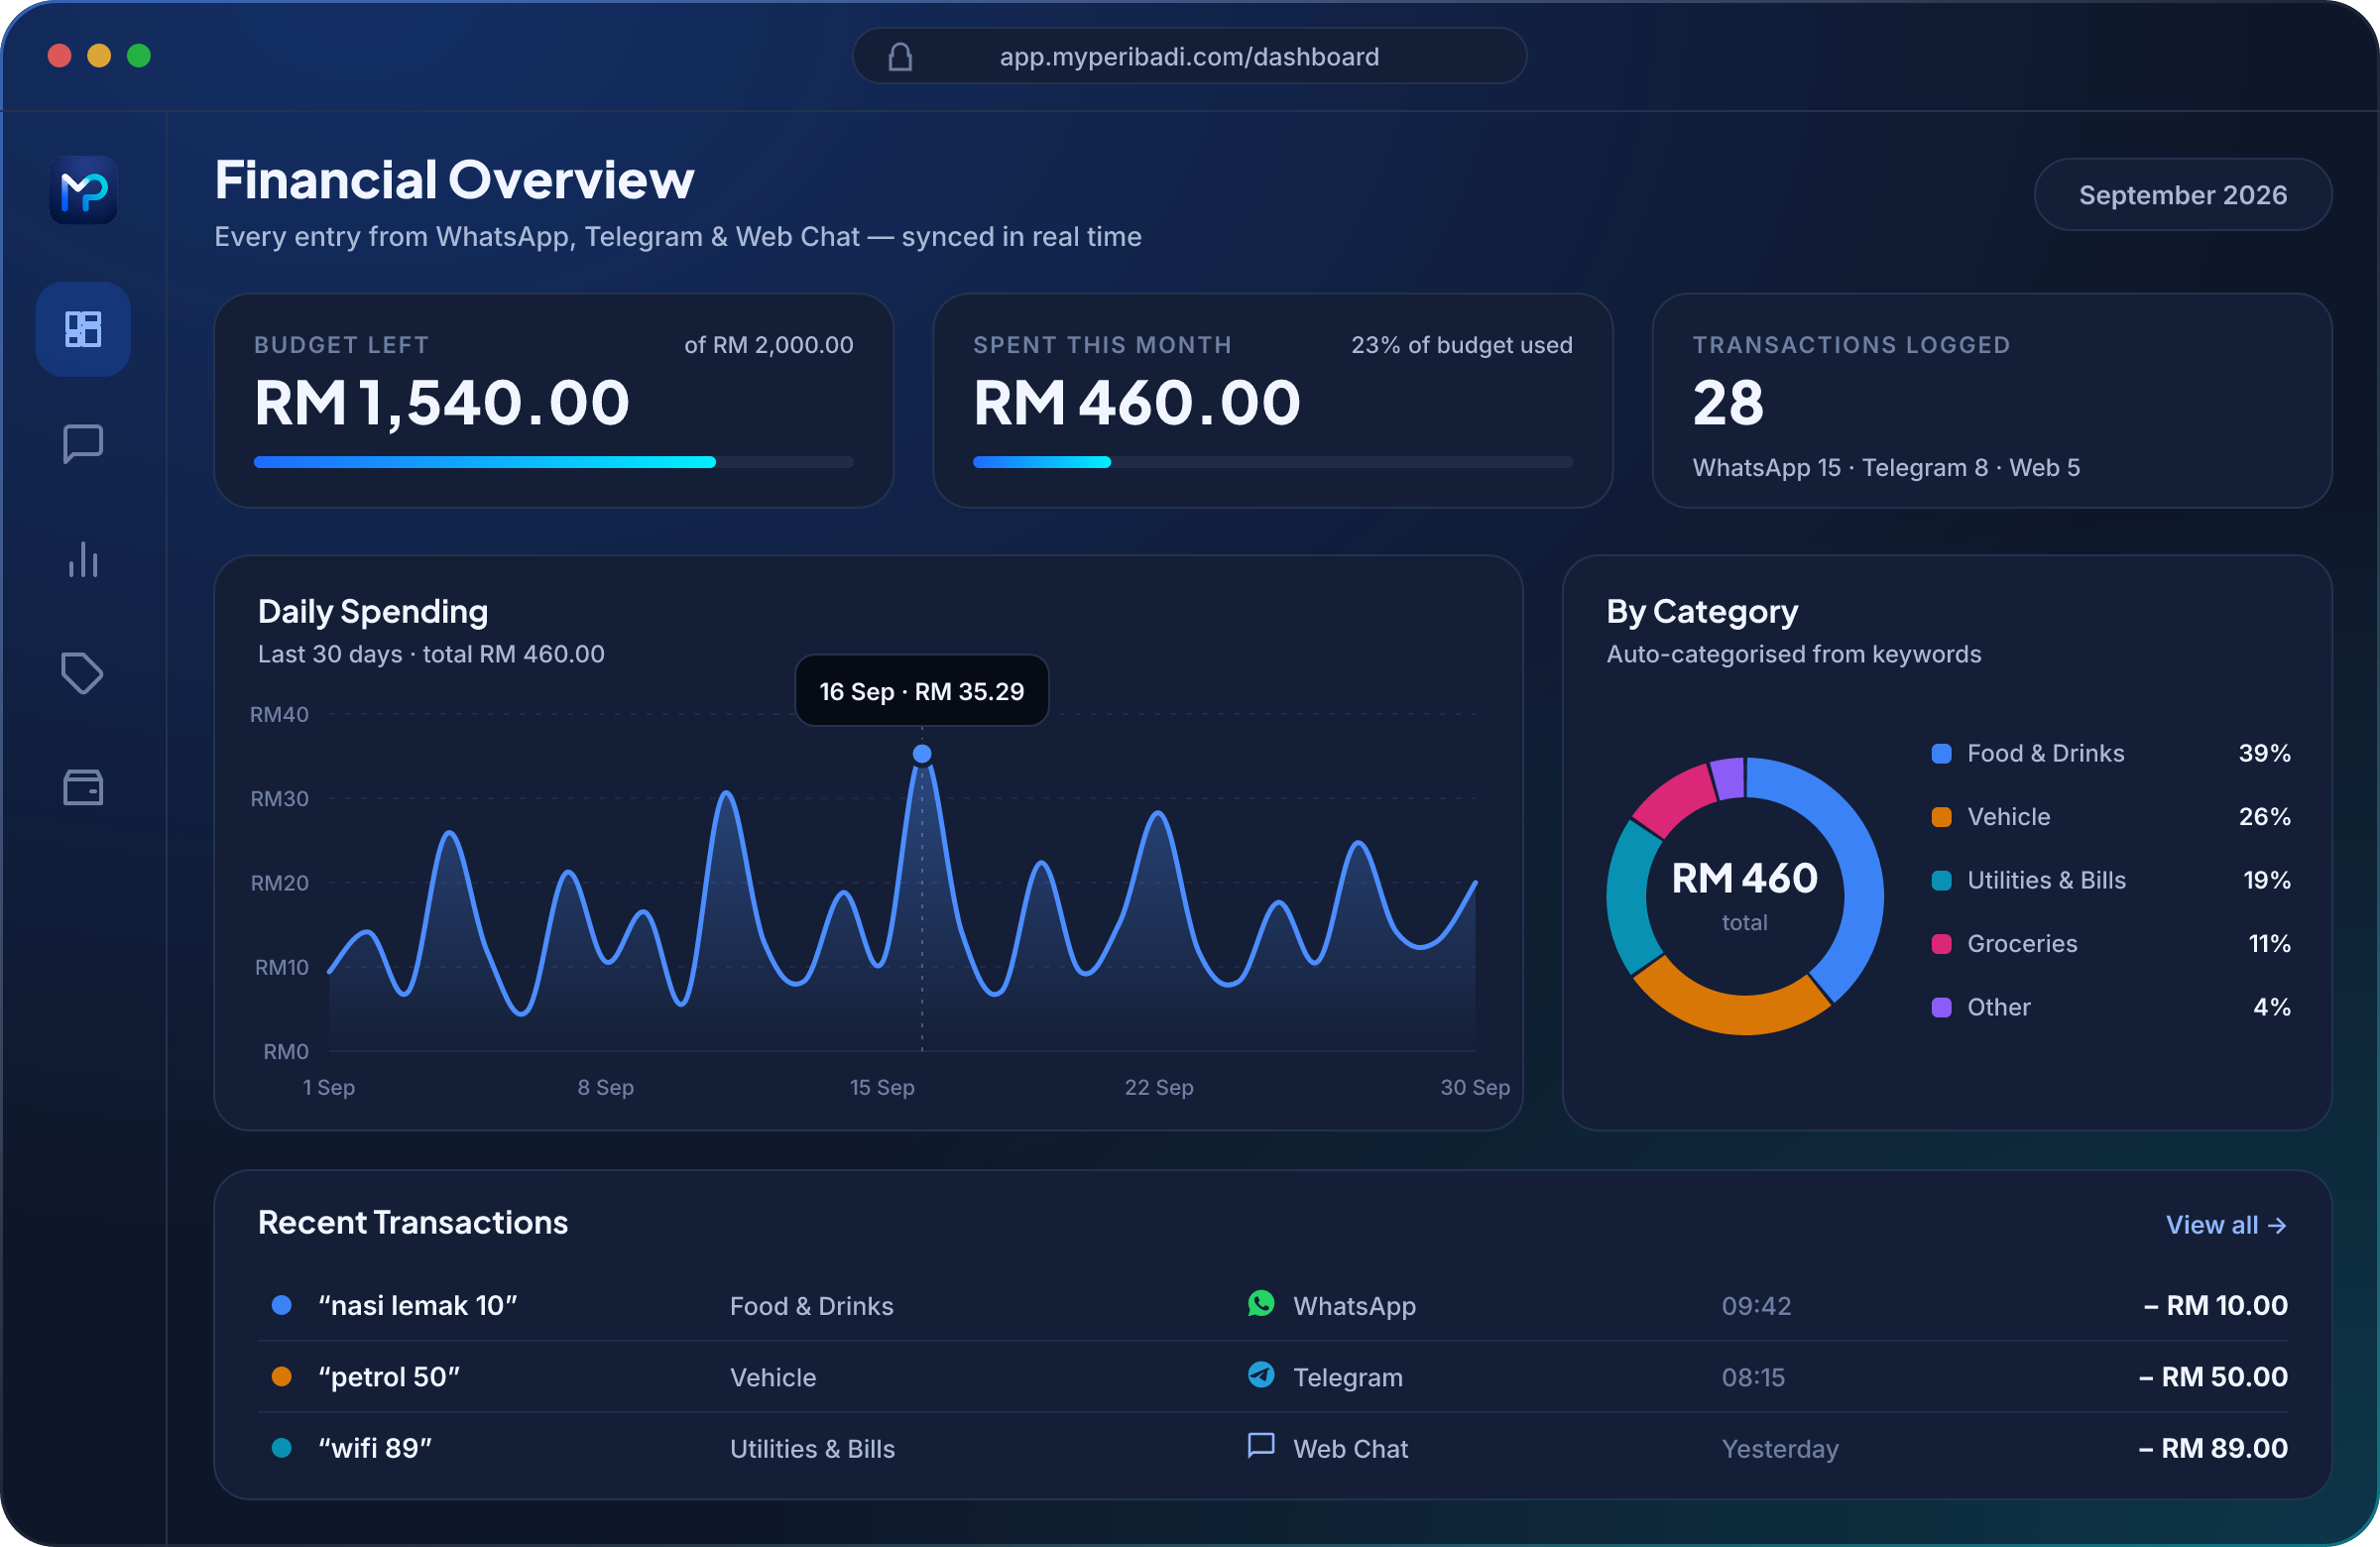The image size is (2380, 1547).
Task: Click the "– RM 89.00" amount
Action: (x=2213, y=1448)
